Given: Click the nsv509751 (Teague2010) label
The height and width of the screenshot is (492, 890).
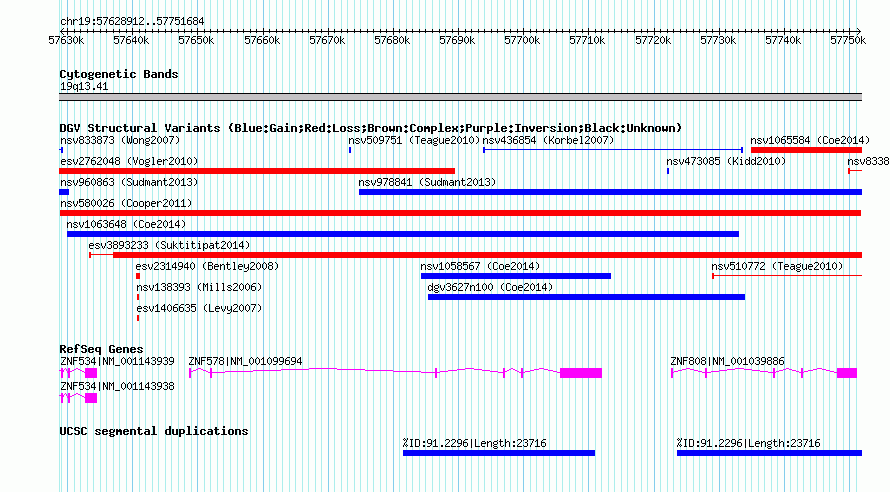Looking at the screenshot, I should click(x=414, y=140).
